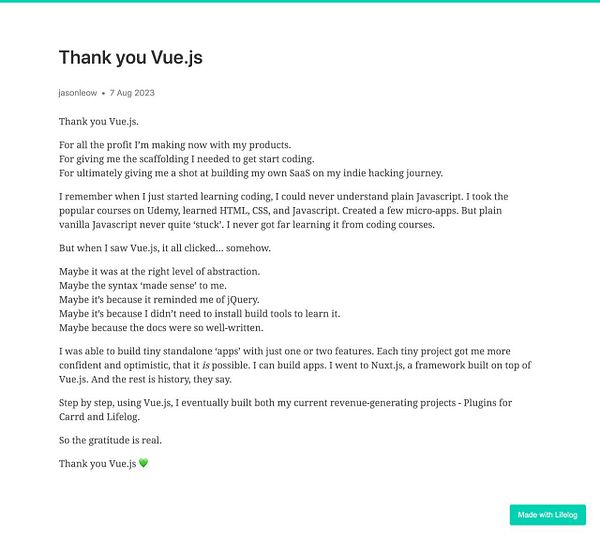The image size is (600, 537).
Task: Click the 'For all the profit' line
Action: (x=174, y=145)
